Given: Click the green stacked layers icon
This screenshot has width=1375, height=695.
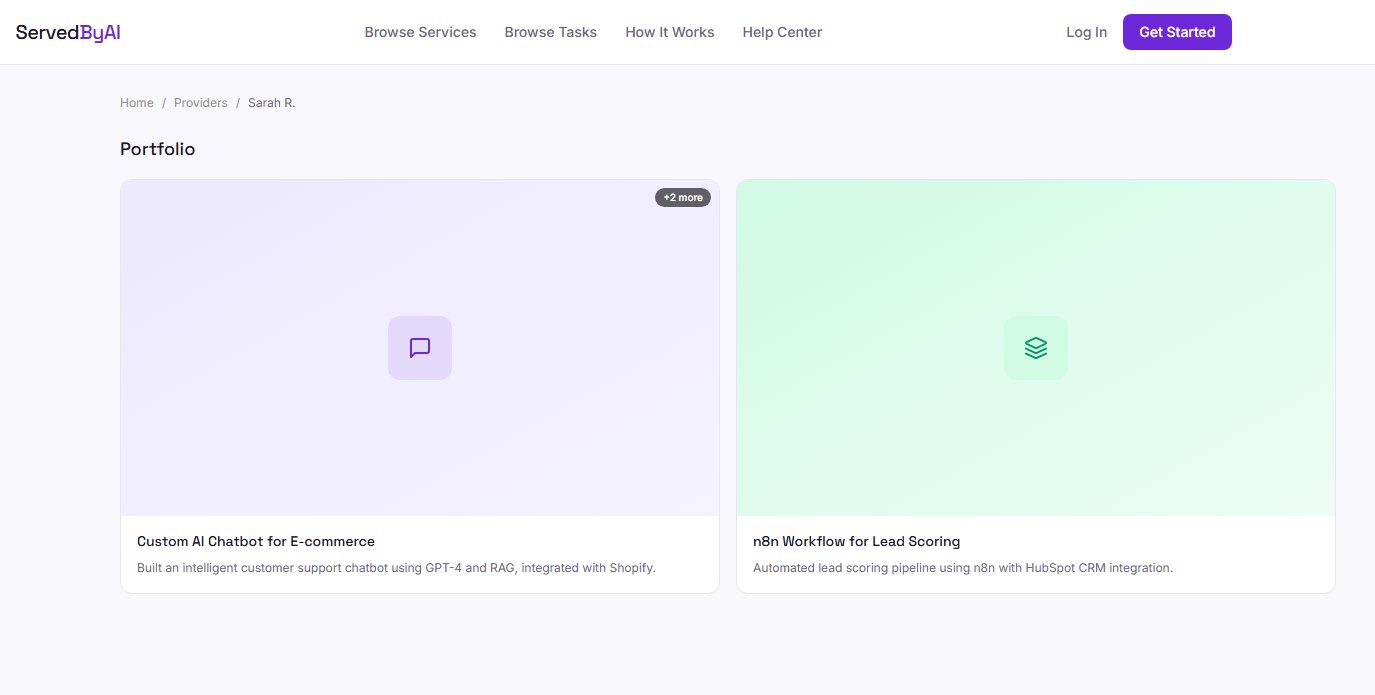Looking at the screenshot, I should [1036, 348].
